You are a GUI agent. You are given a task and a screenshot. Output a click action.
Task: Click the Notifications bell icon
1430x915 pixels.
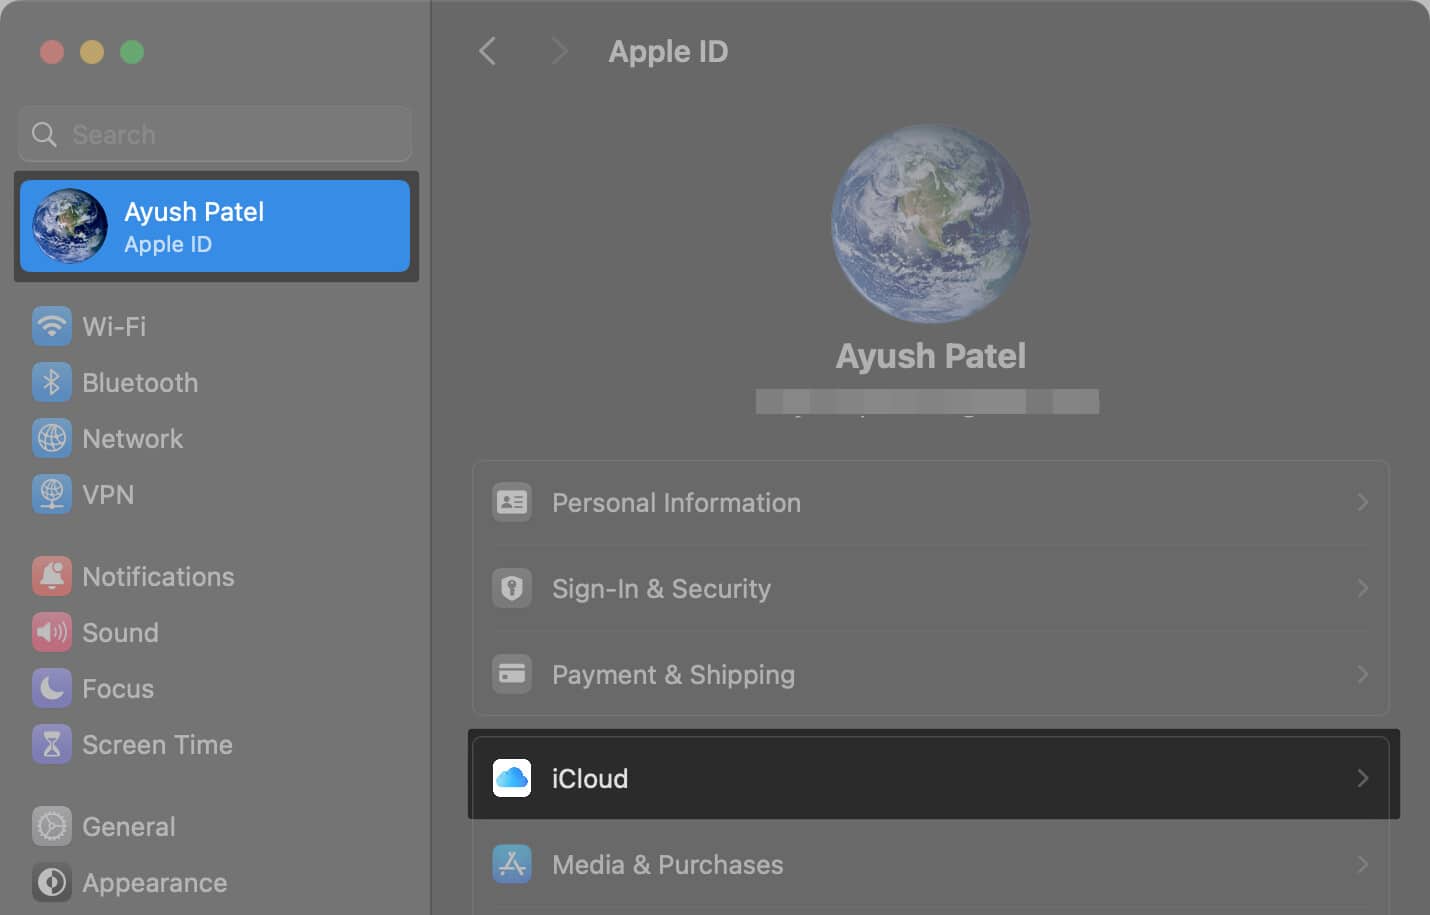click(x=51, y=576)
